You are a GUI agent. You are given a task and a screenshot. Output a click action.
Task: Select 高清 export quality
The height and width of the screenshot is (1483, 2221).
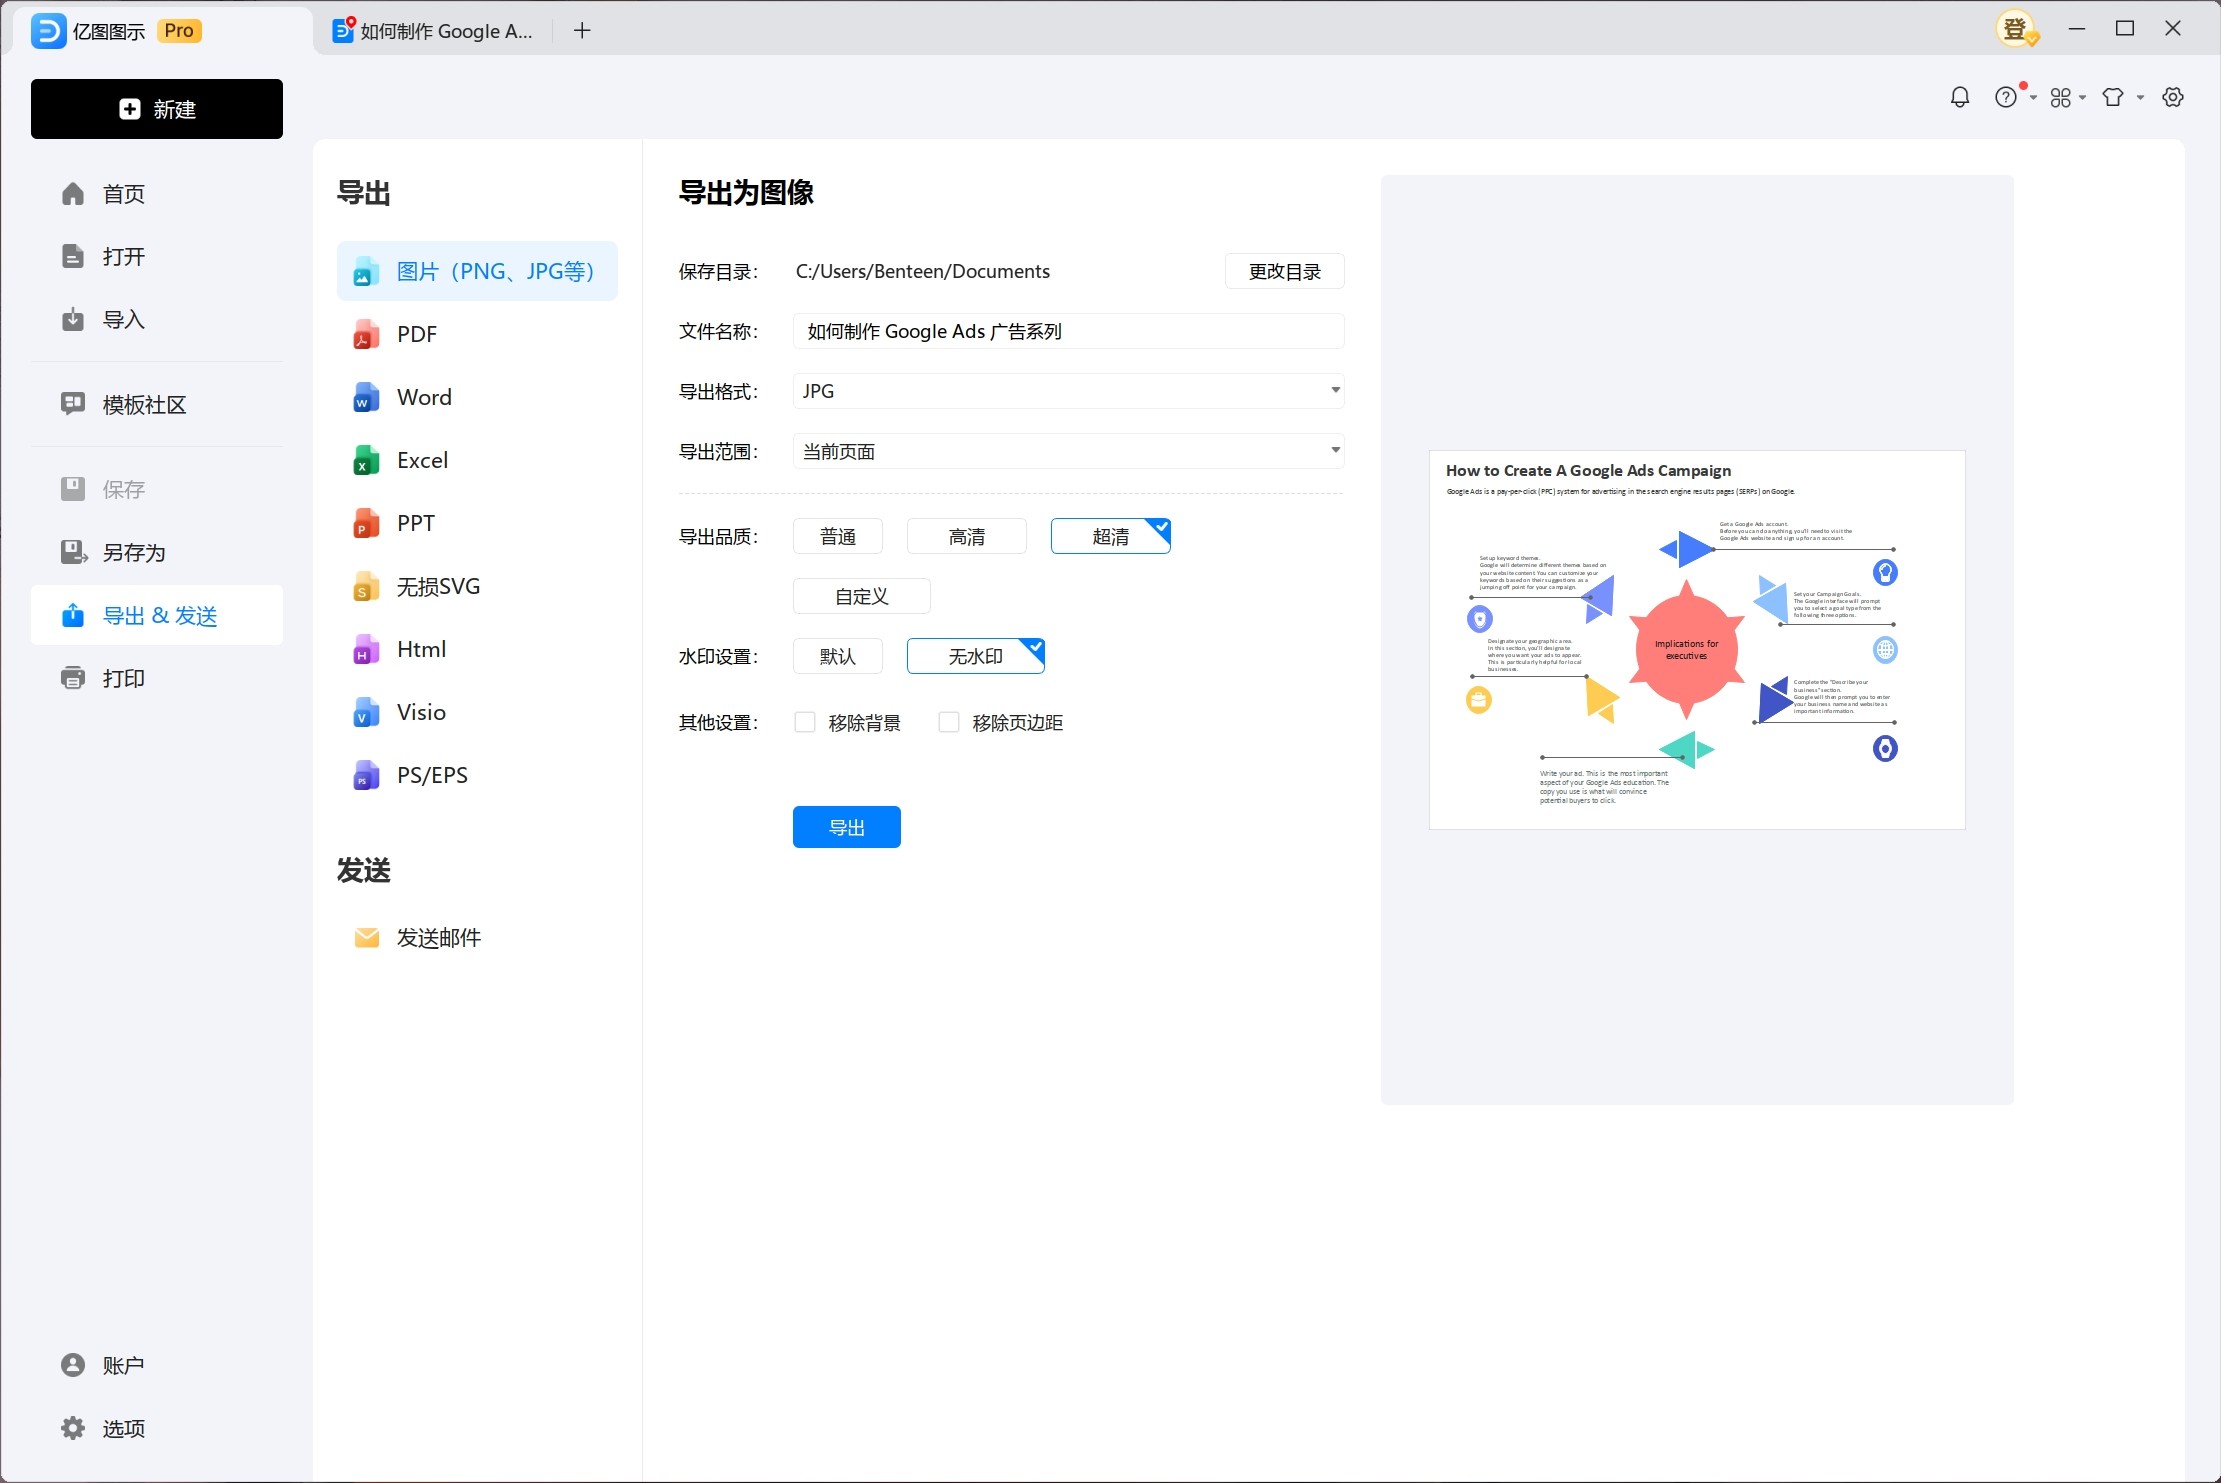coord(967,536)
